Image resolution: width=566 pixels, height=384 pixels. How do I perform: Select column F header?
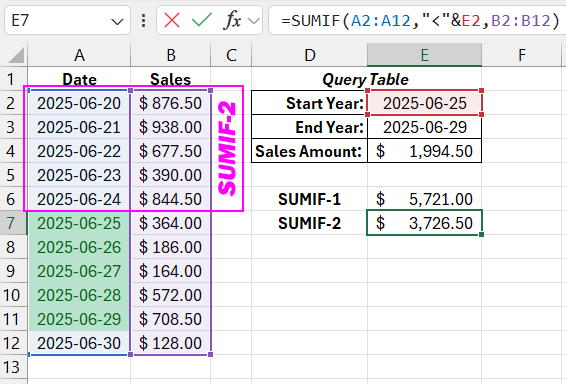click(x=522, y=55)
